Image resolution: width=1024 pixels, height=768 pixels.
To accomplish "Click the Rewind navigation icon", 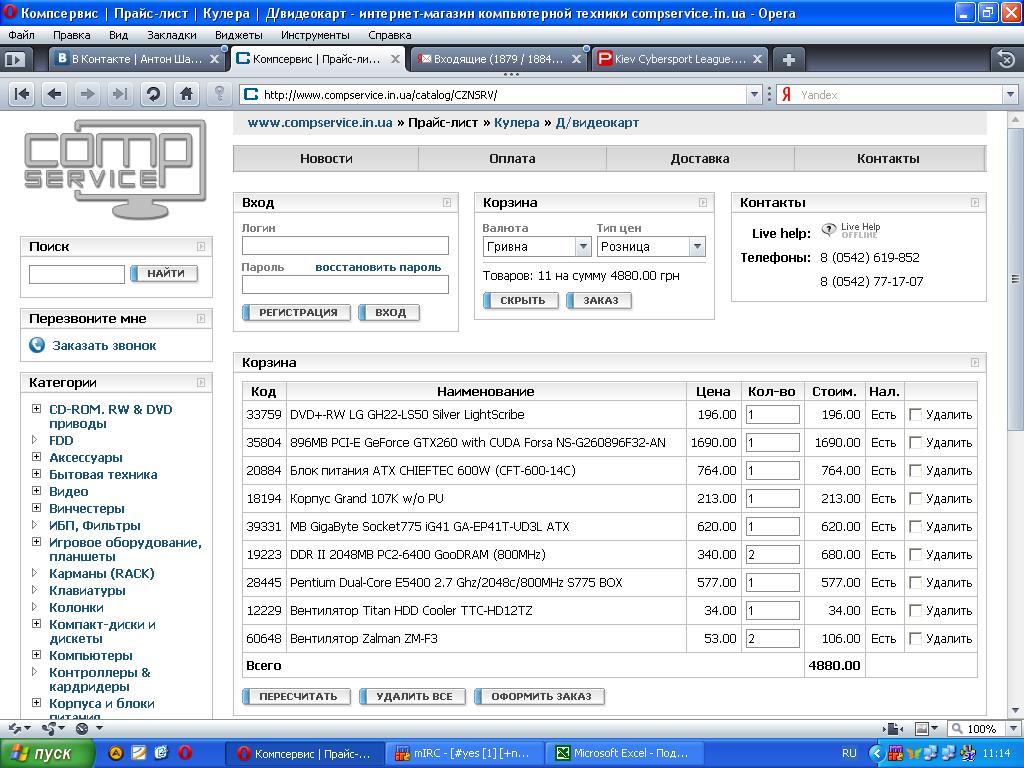I will (22, 94).
